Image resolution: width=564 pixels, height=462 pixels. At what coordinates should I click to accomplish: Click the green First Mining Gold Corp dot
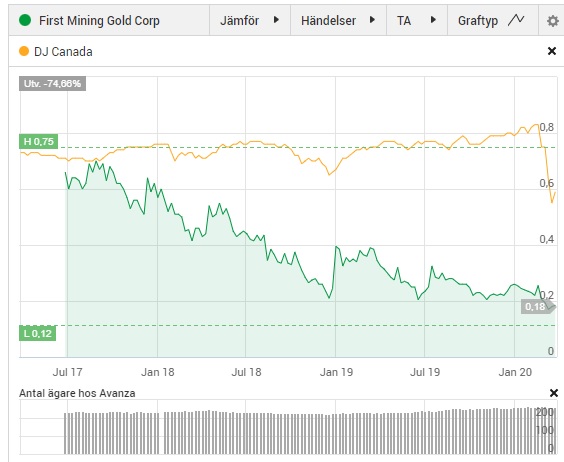25,20
